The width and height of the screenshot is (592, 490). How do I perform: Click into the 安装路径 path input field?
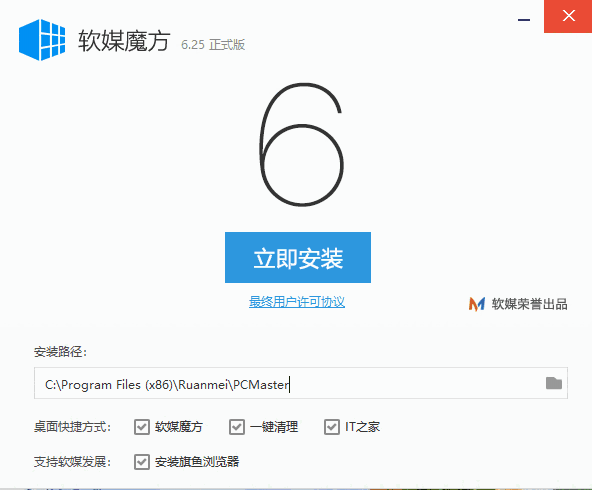[301, 383]
